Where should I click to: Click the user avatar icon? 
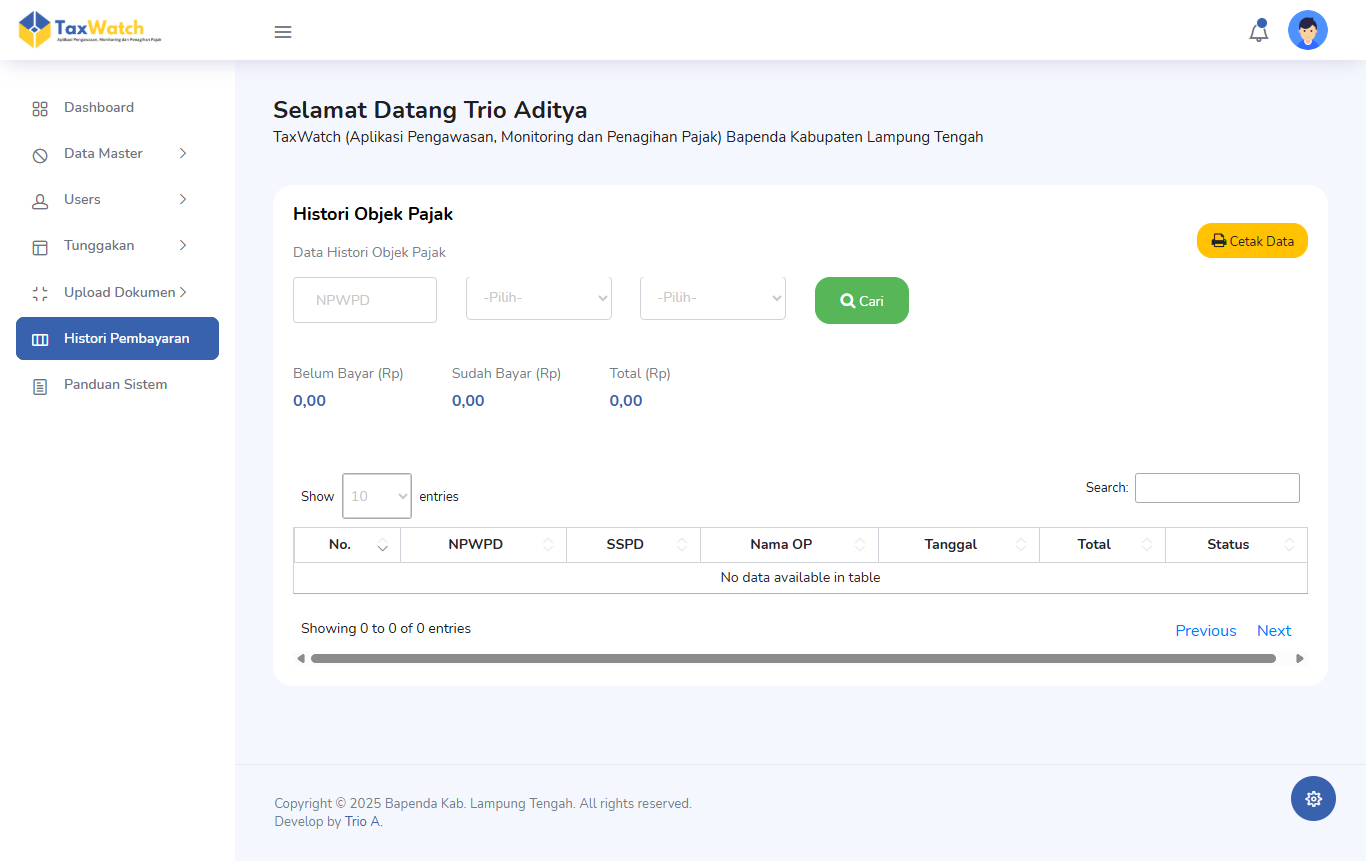tap(1307, 31)
